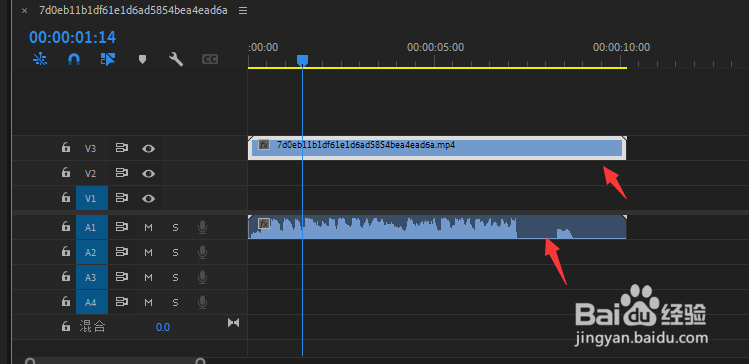The image size is (749, 364).
Task: Click the mix volume value 0.0
Action: [163, 327]
